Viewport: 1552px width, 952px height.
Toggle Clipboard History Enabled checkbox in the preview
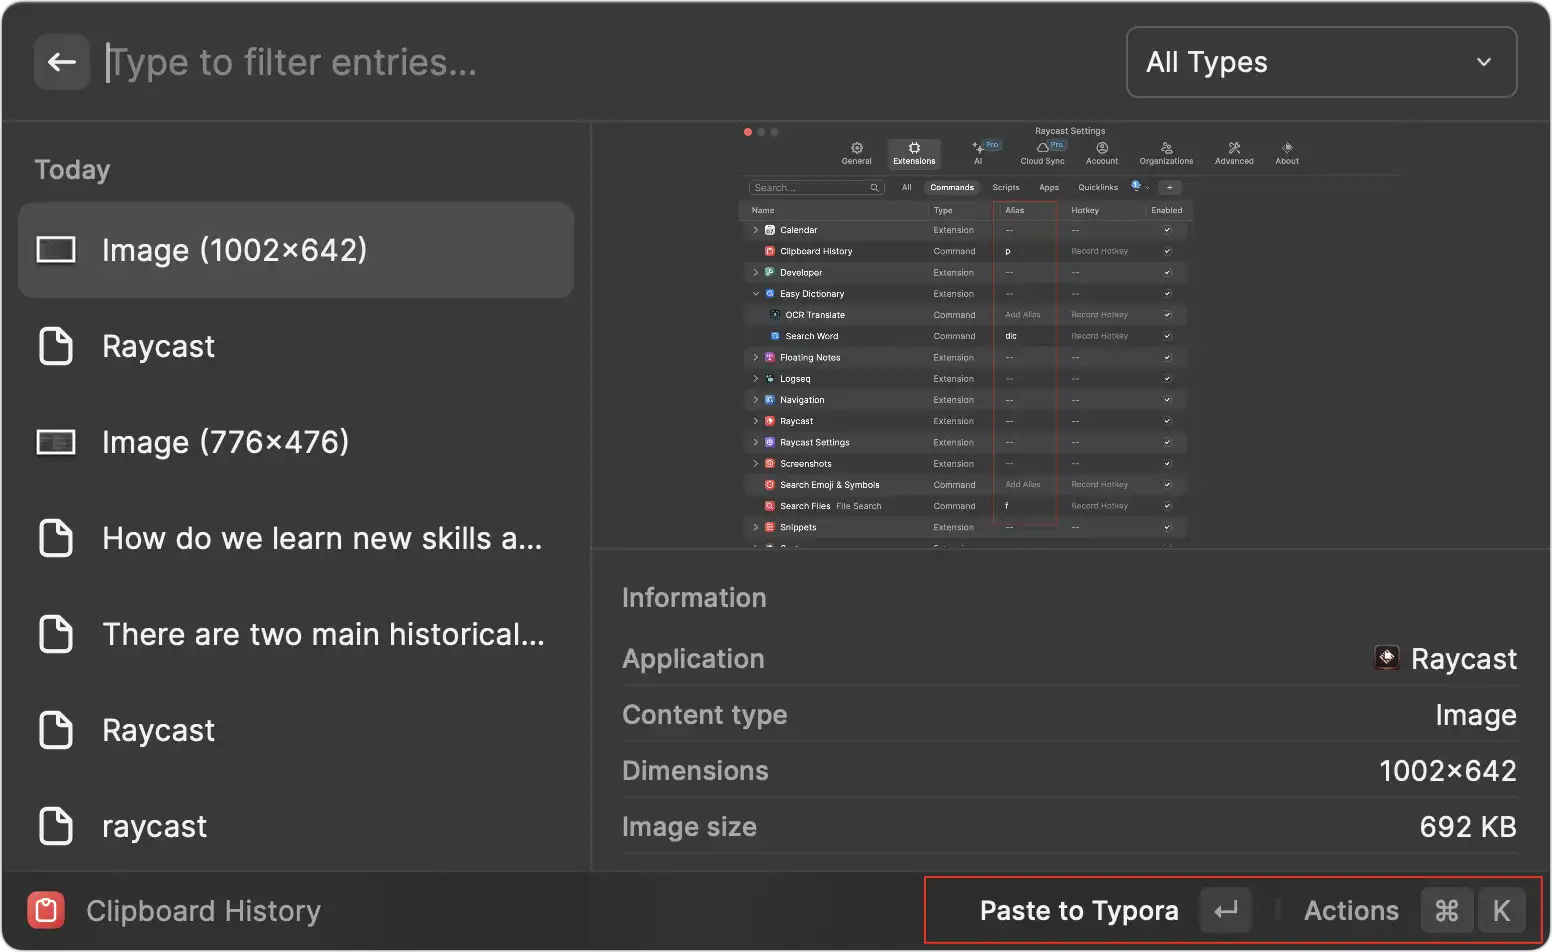[1167, 251]
